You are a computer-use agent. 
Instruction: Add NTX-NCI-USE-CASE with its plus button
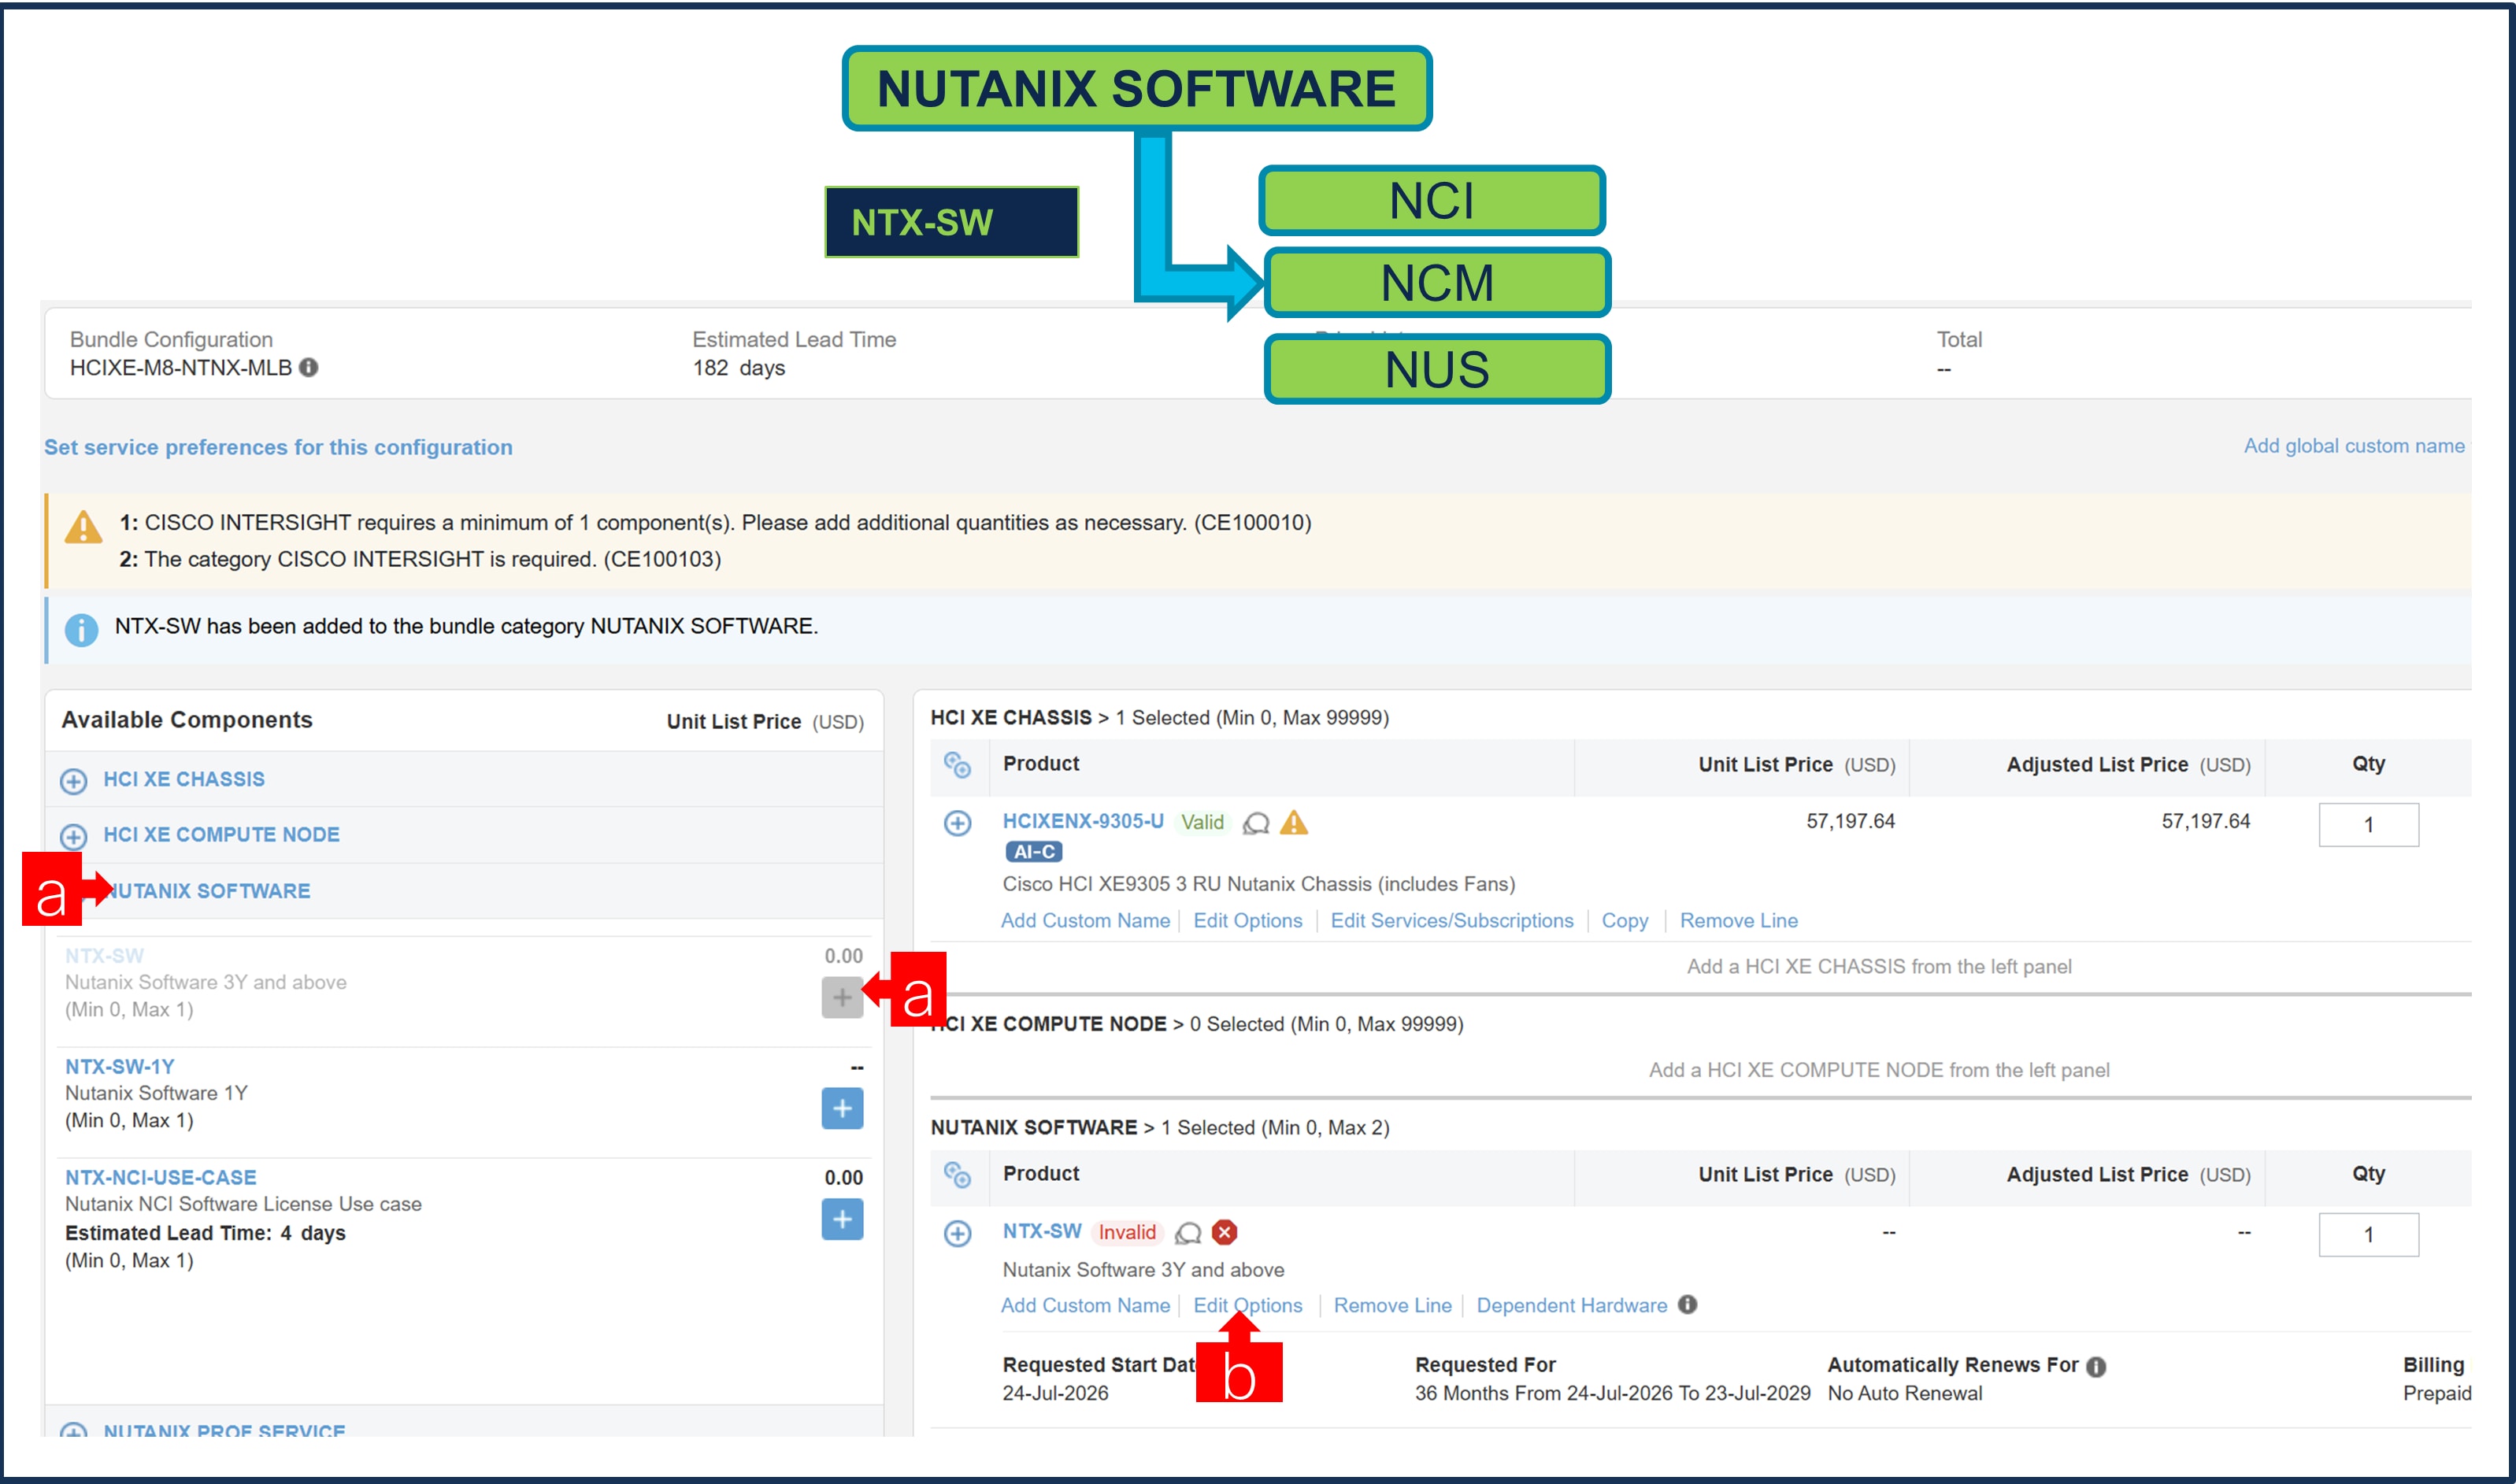(x=842, y=1219)
